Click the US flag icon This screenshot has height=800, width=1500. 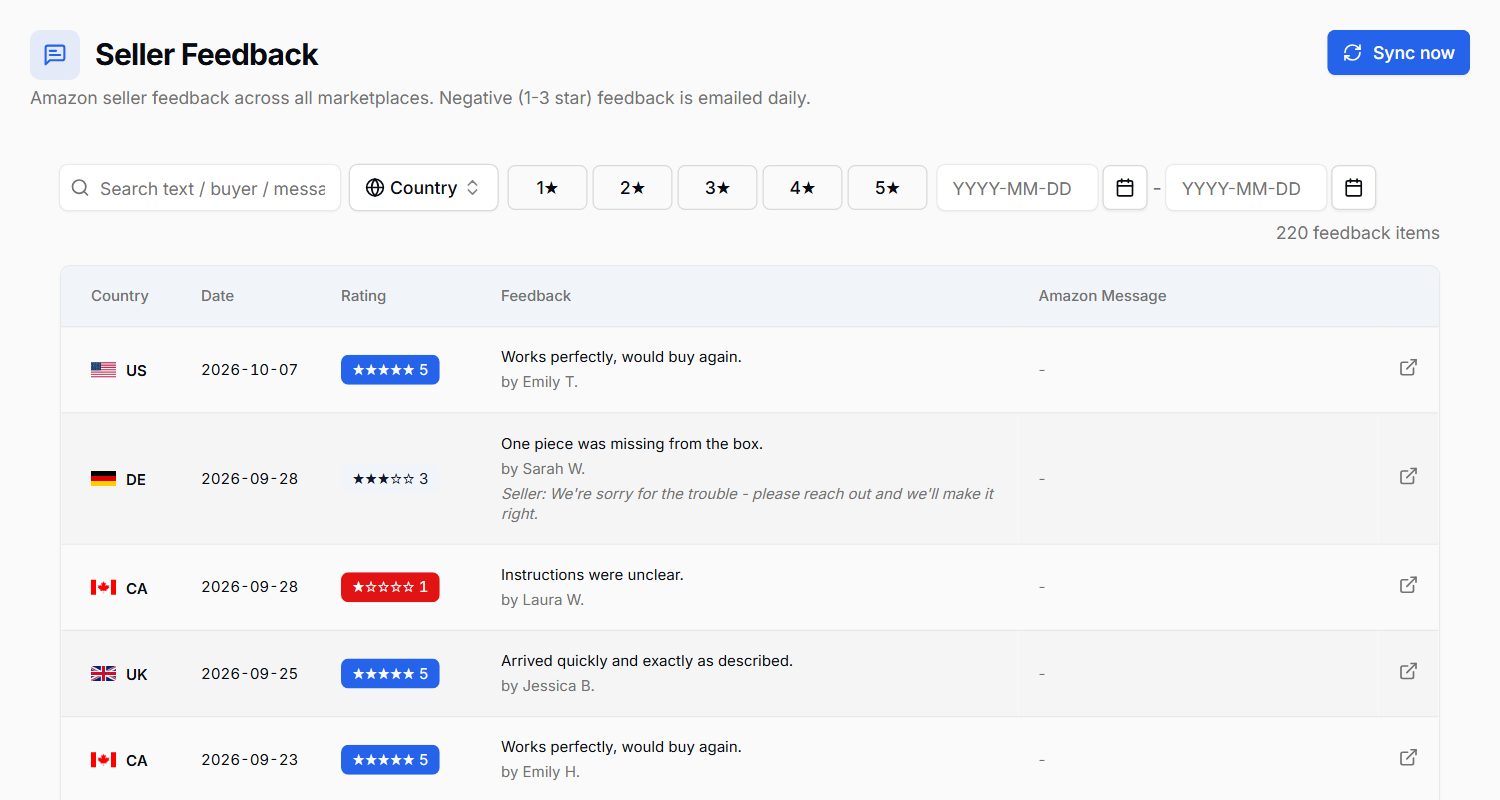103,370
